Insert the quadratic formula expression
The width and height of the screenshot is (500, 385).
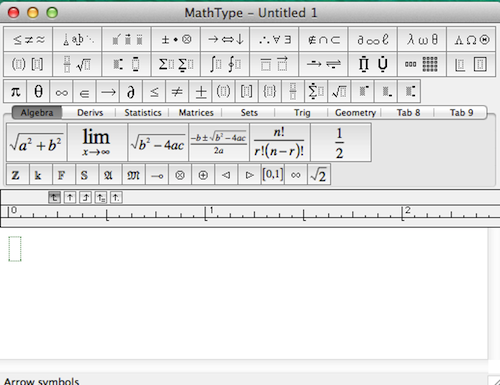[x=219, y=143]
